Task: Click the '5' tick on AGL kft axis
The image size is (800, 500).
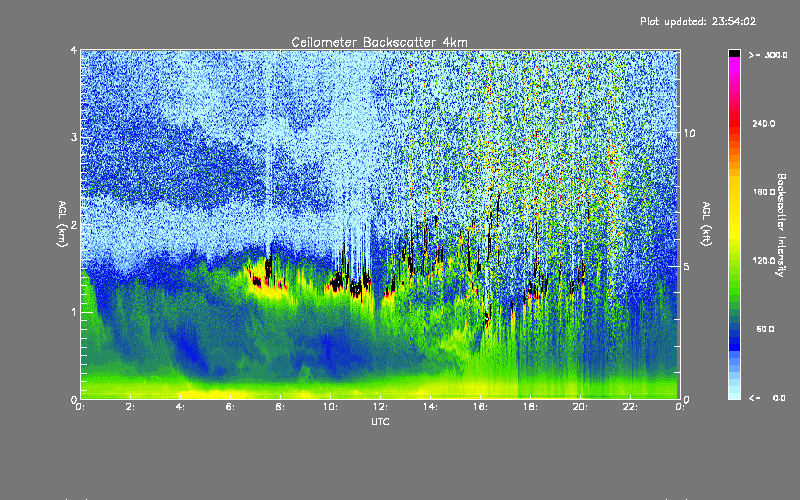Action: pyautogui.click(x=686, y=266)
